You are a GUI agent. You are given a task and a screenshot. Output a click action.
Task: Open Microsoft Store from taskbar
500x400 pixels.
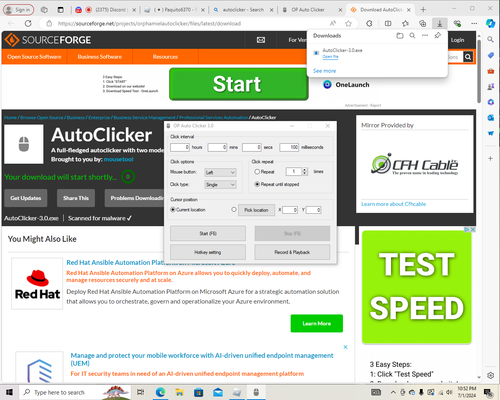pyautogui.click(x=199, y=392)
